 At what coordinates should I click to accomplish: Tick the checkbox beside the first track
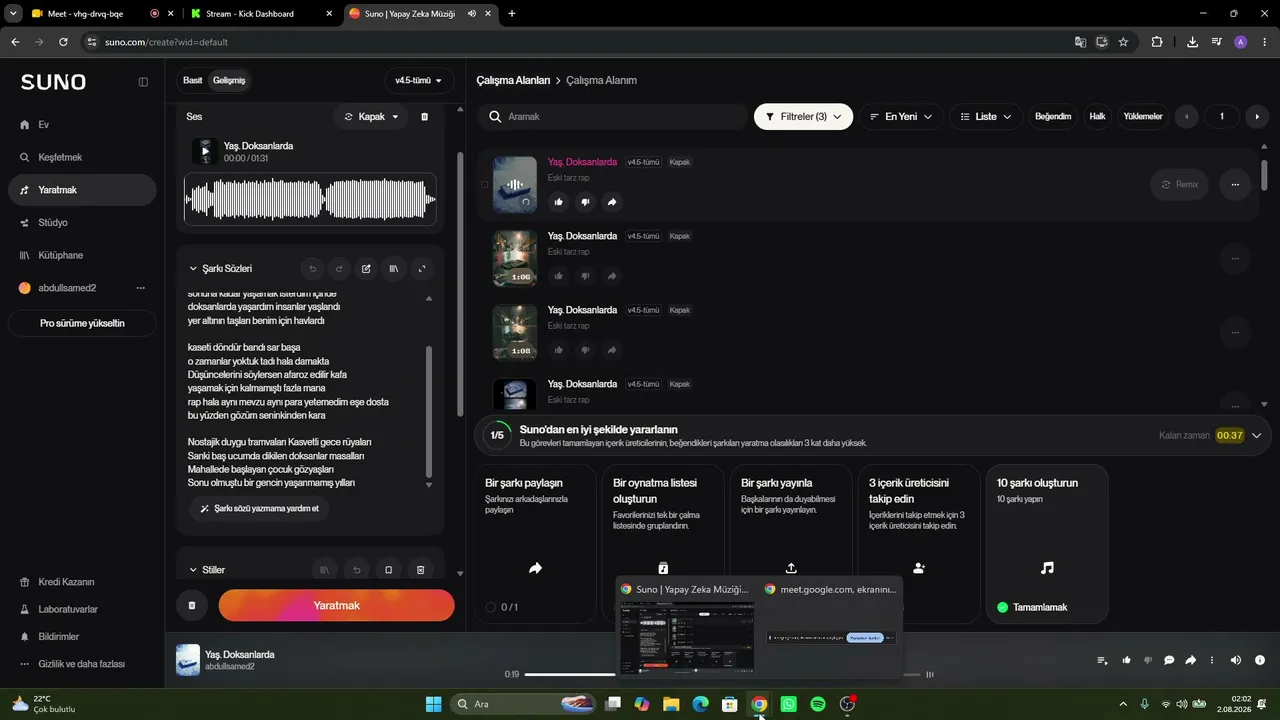[485, 184]
